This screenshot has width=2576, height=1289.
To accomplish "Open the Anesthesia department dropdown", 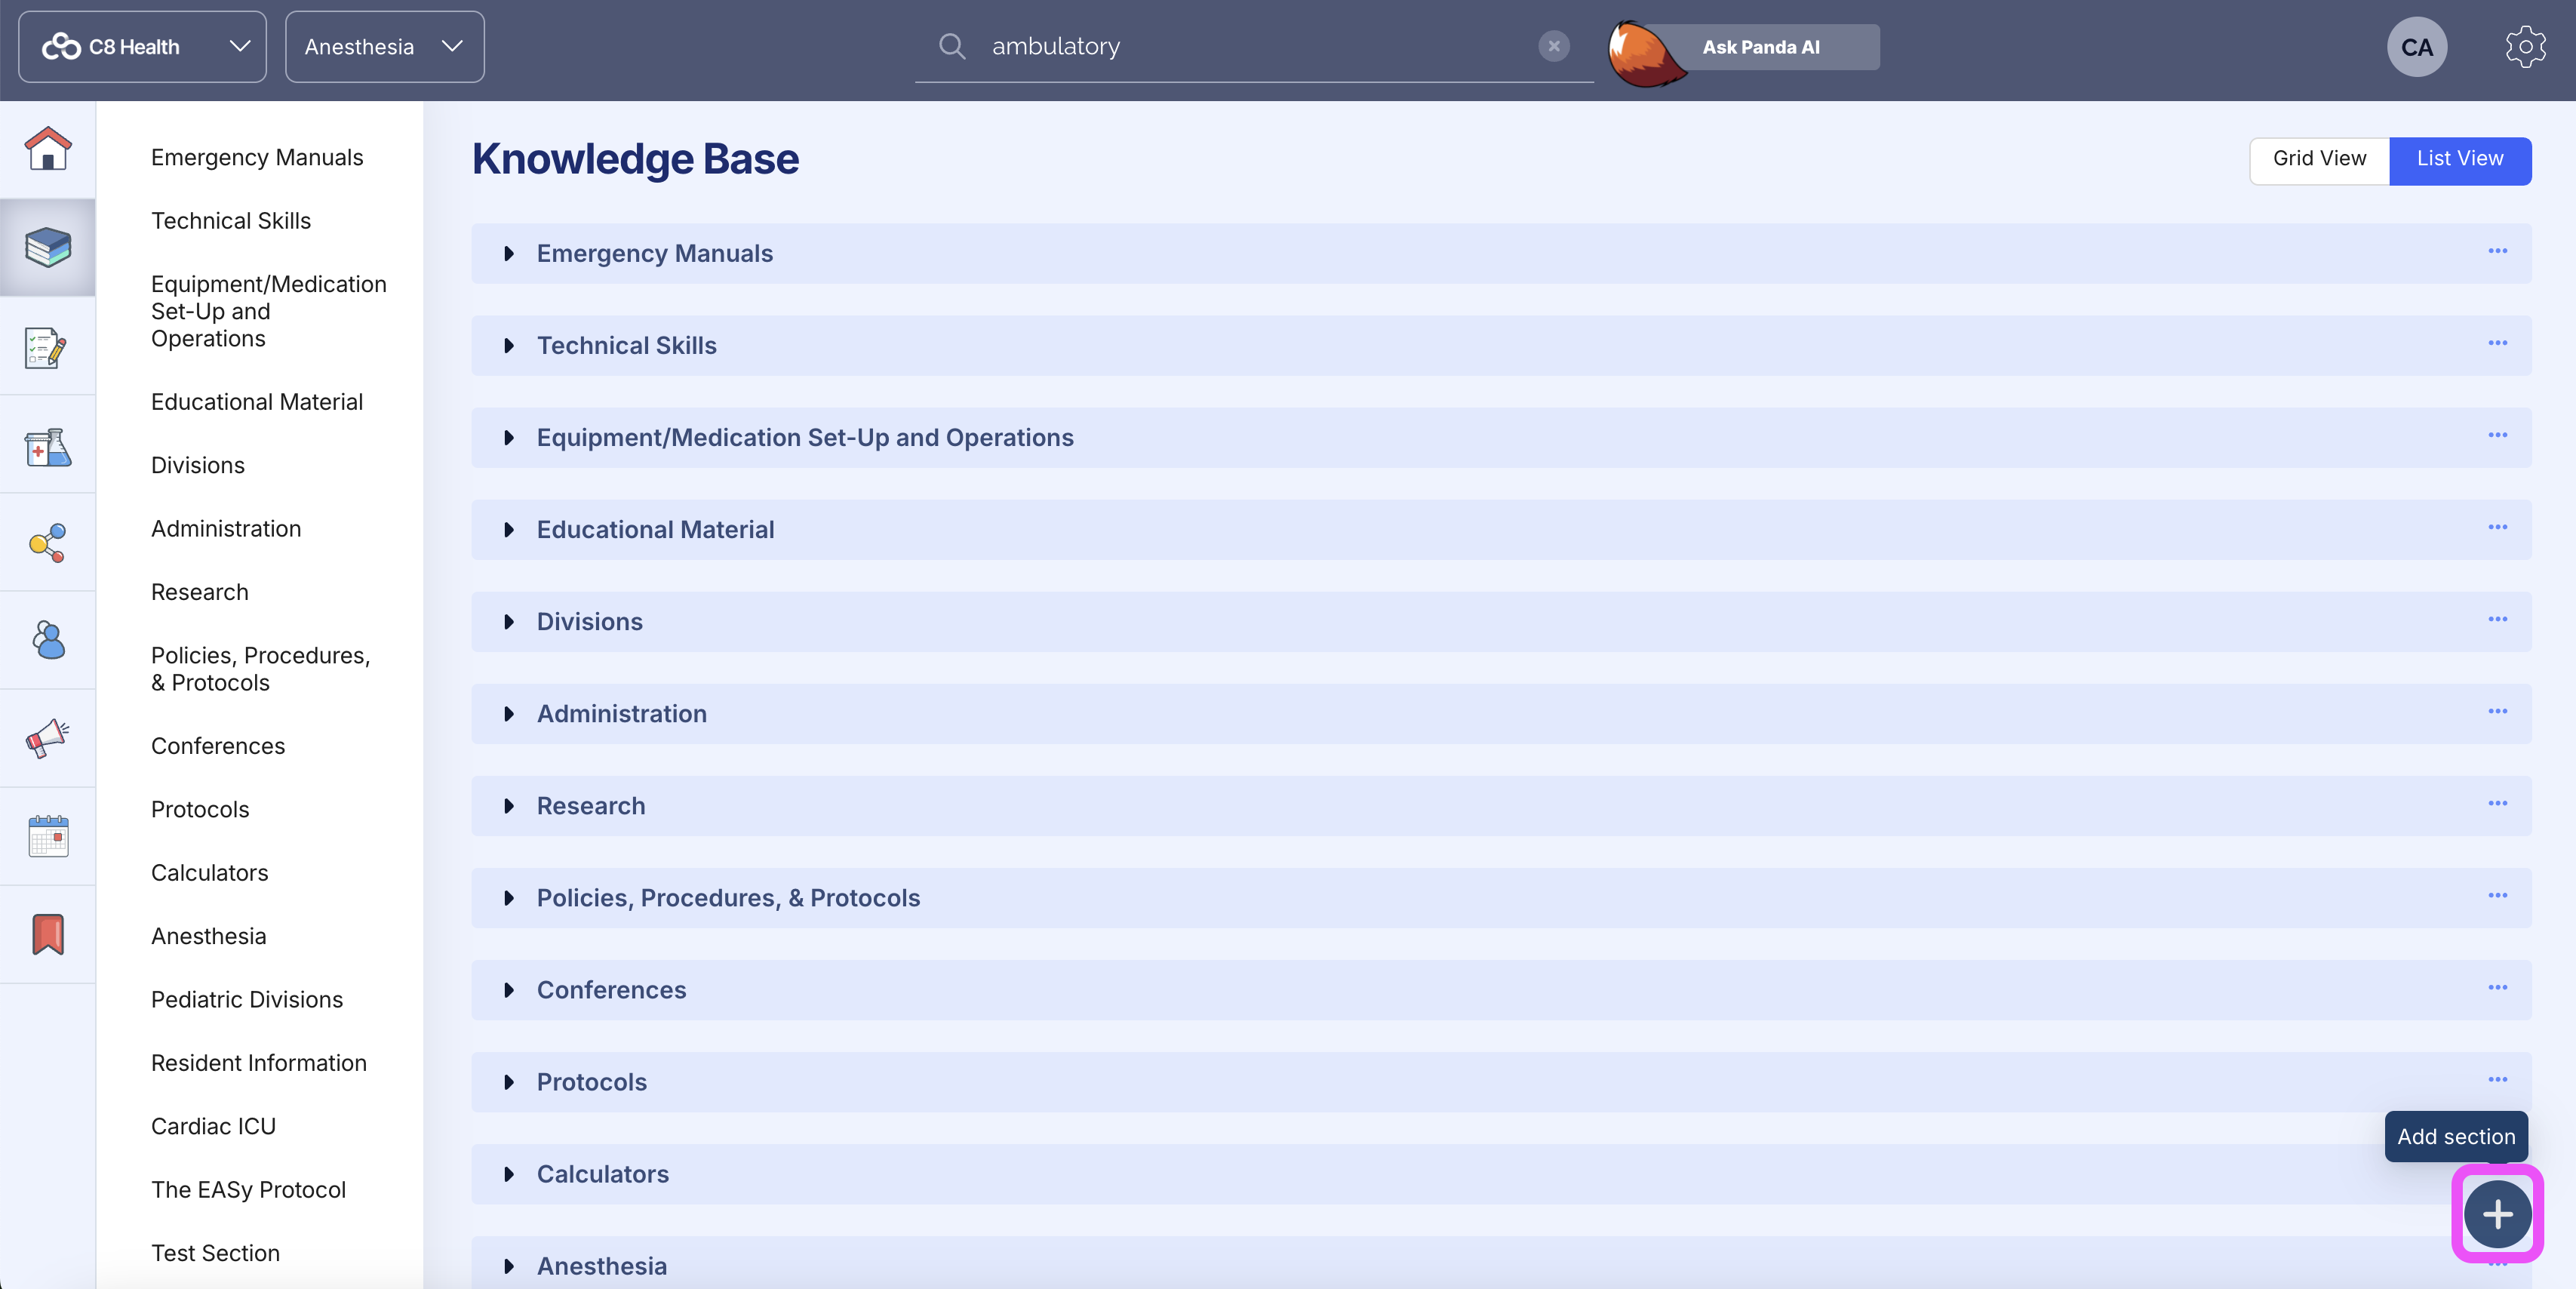I will pos(384,46).
